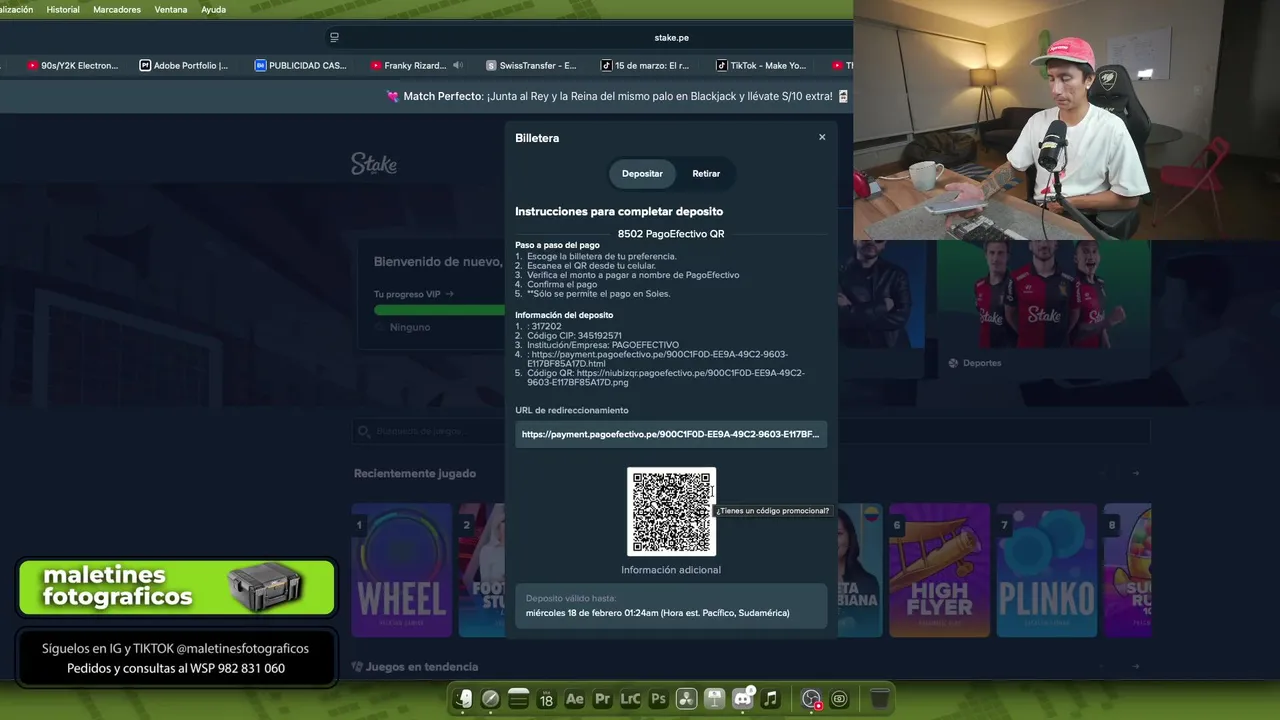Click Institución/Empresa: PAGOEFECTIVO text

603,345
